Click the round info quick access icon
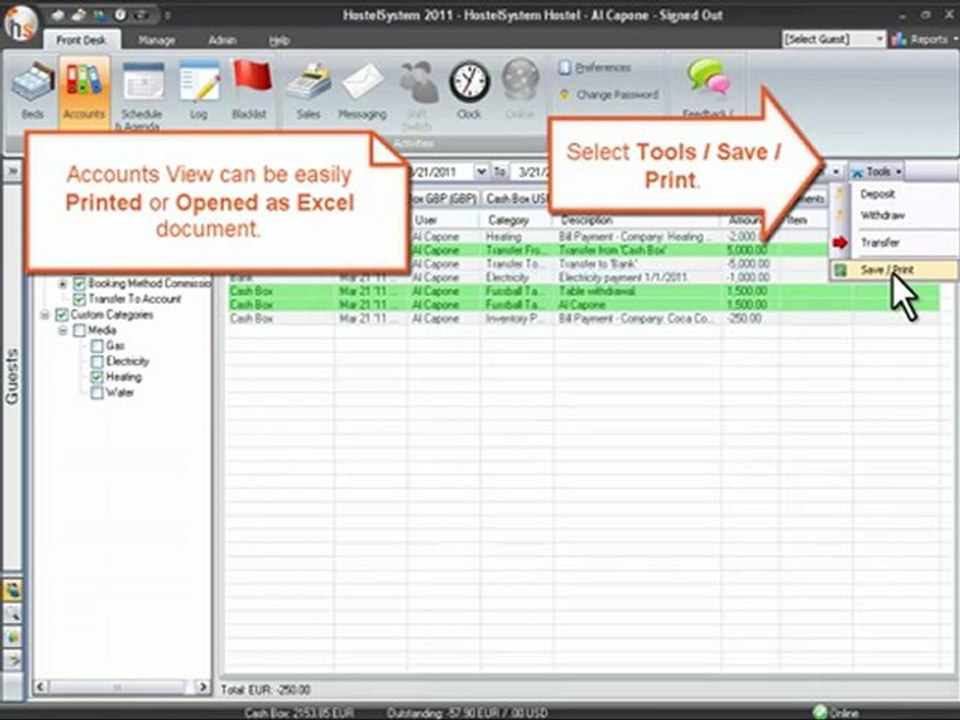Screen dimensions: 960x720 [120, 15]
